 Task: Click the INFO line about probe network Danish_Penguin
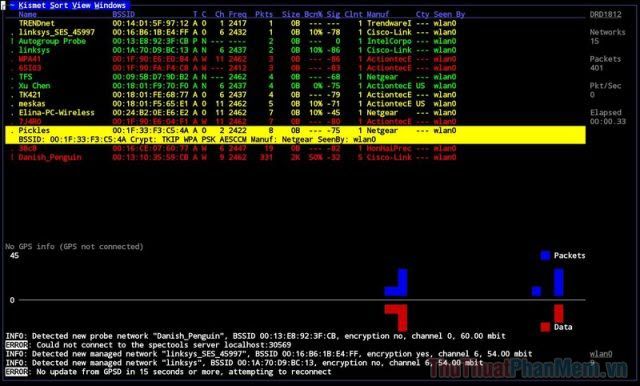[256, 336]
